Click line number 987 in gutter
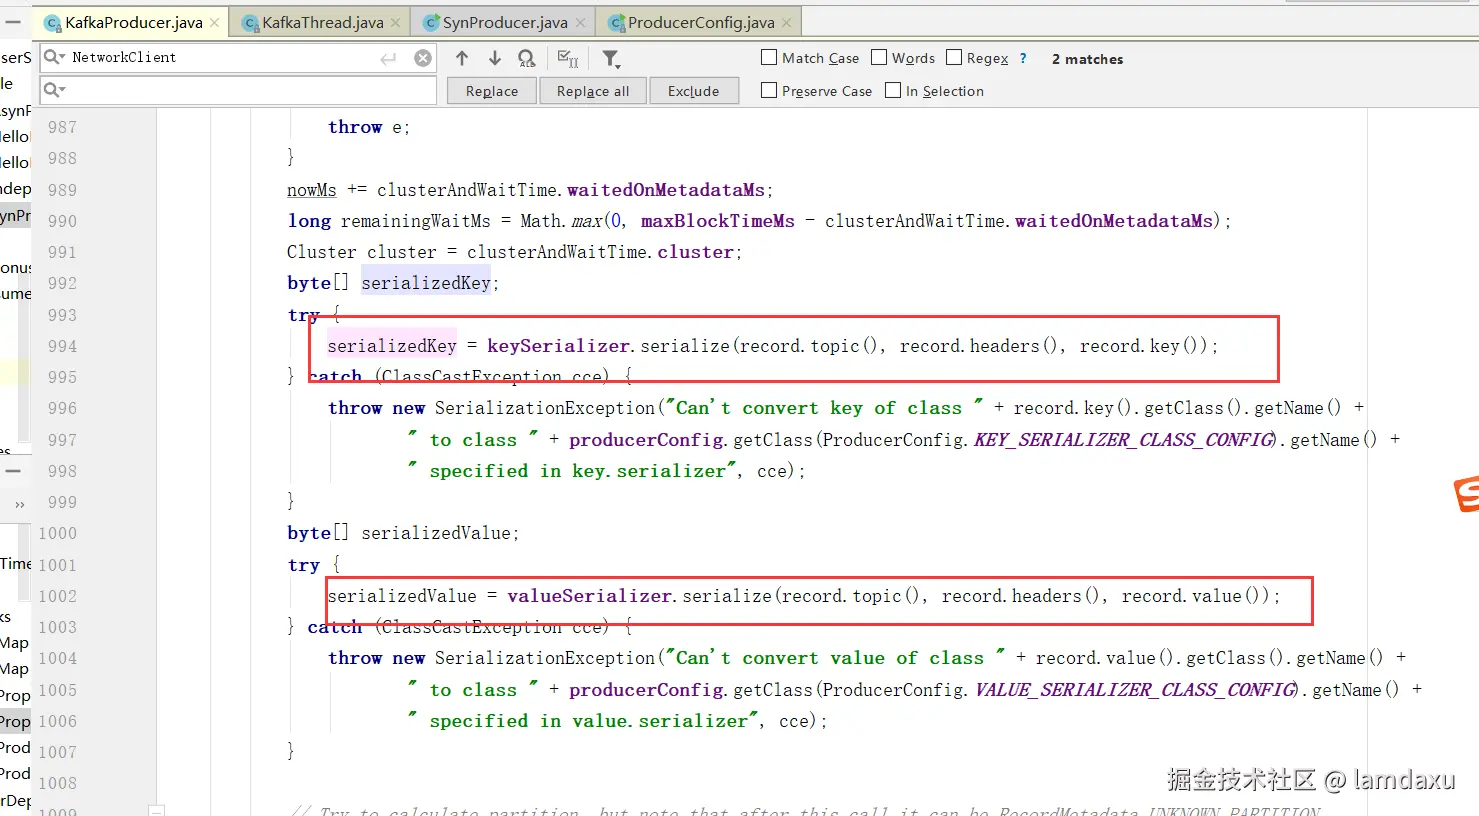1479x816 pixels. coord(62,127)
